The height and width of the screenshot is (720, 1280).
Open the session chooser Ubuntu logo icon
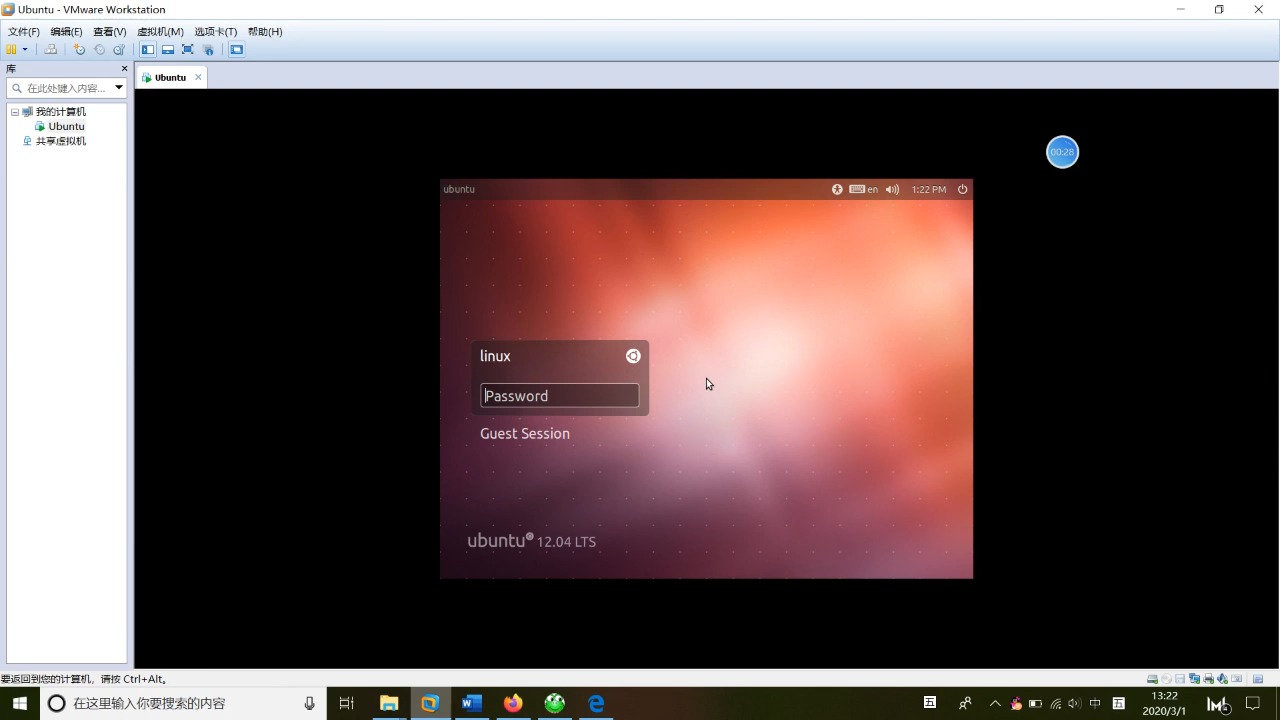coord(633,356)
